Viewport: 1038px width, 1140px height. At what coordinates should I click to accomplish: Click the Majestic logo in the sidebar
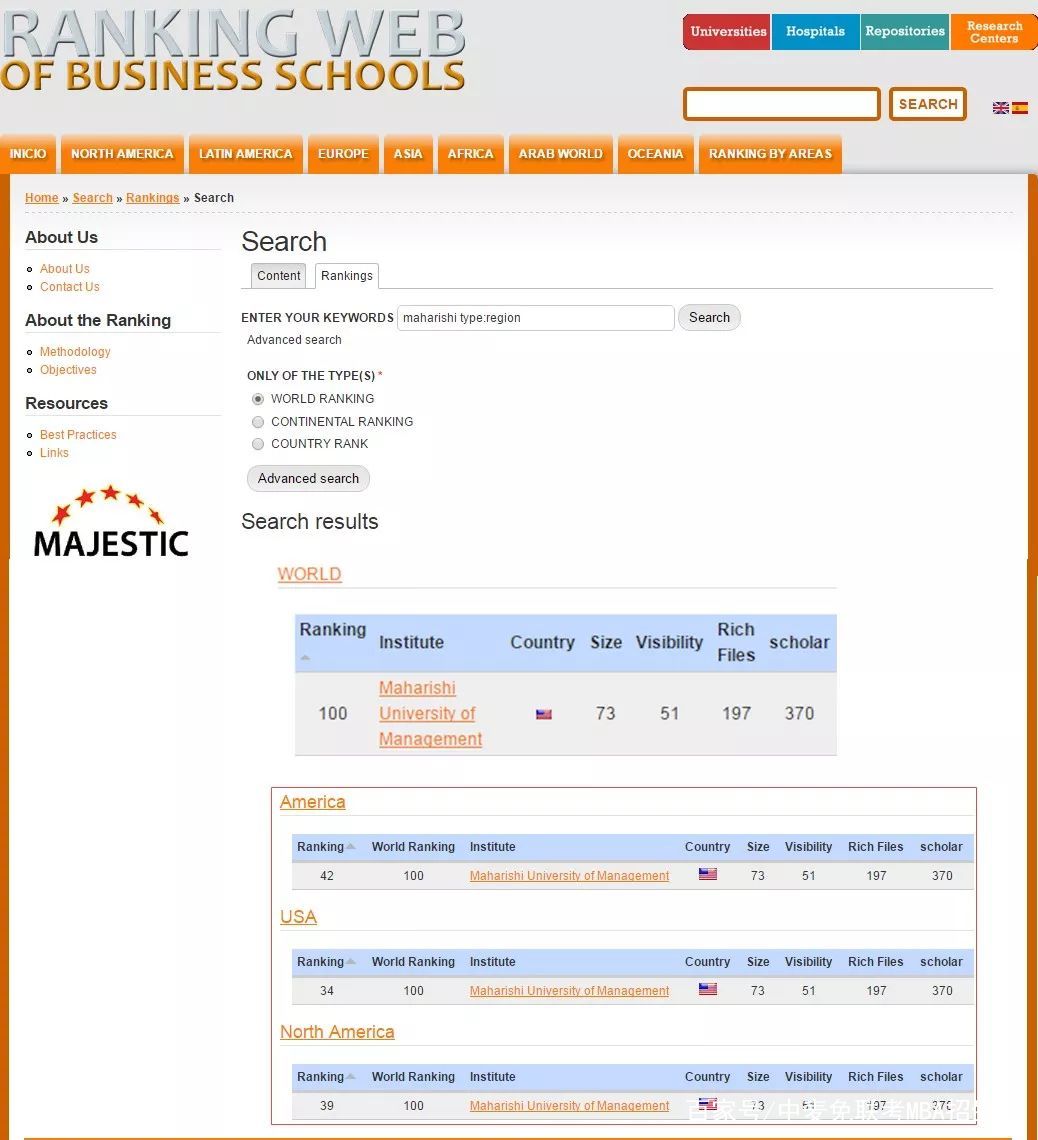click(x=111, y=522)
